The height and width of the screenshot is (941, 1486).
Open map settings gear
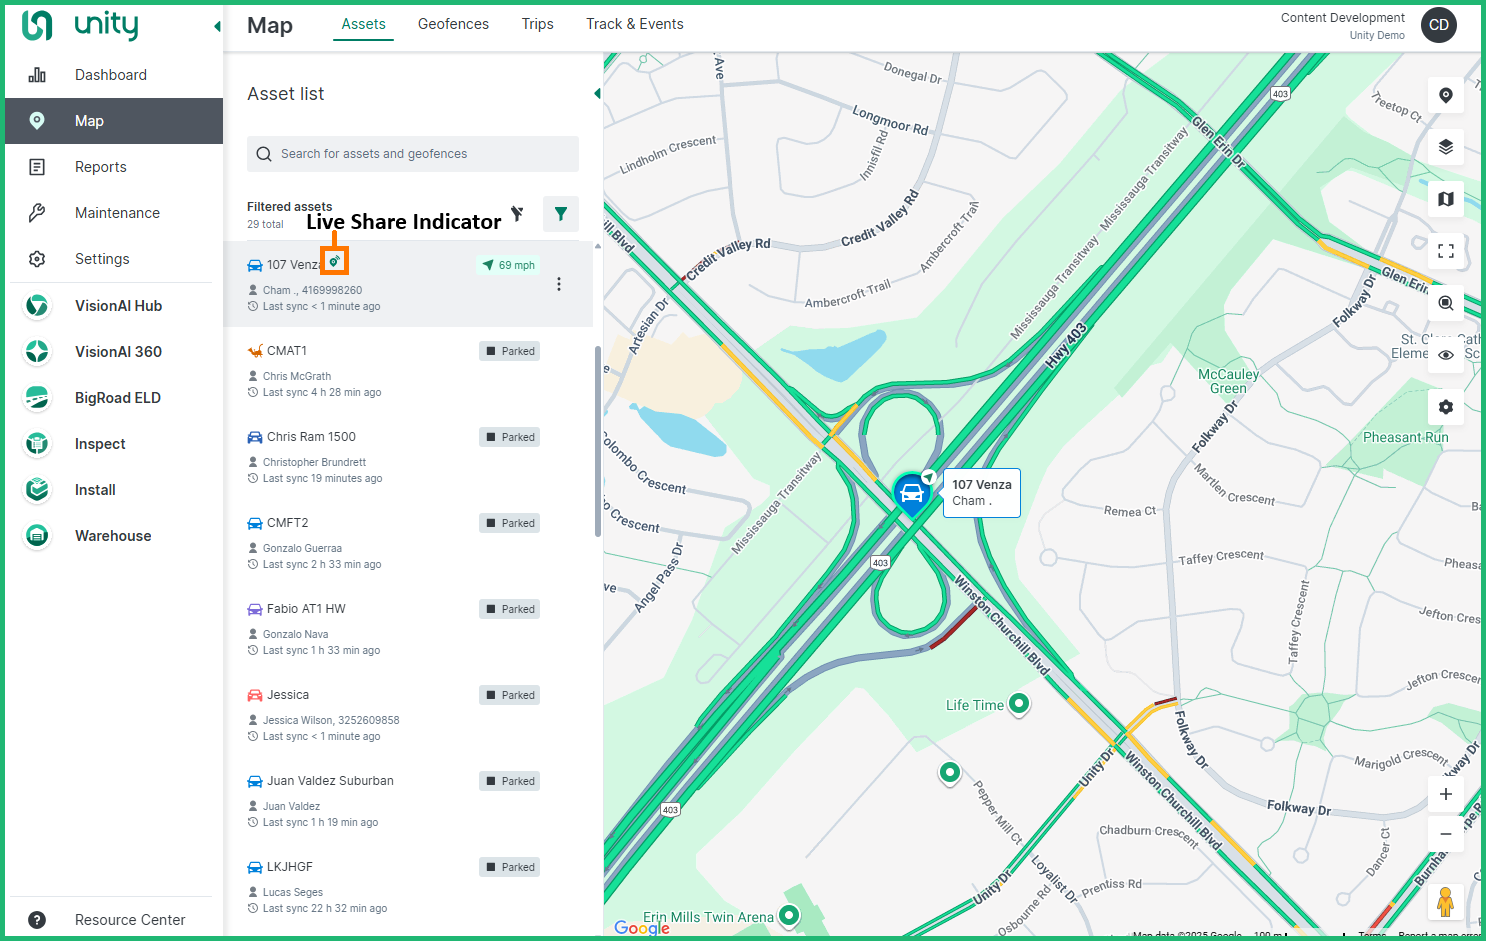1445,407
